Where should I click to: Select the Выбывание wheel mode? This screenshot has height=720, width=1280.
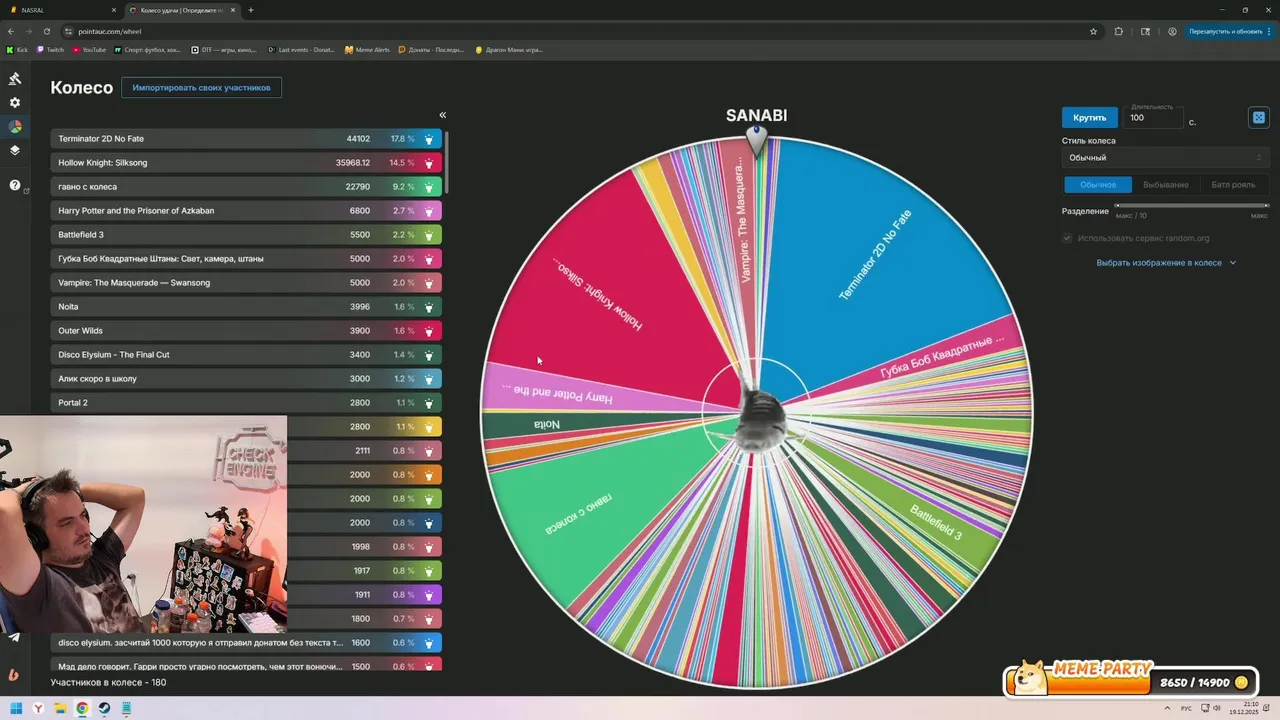point(1166,185)
